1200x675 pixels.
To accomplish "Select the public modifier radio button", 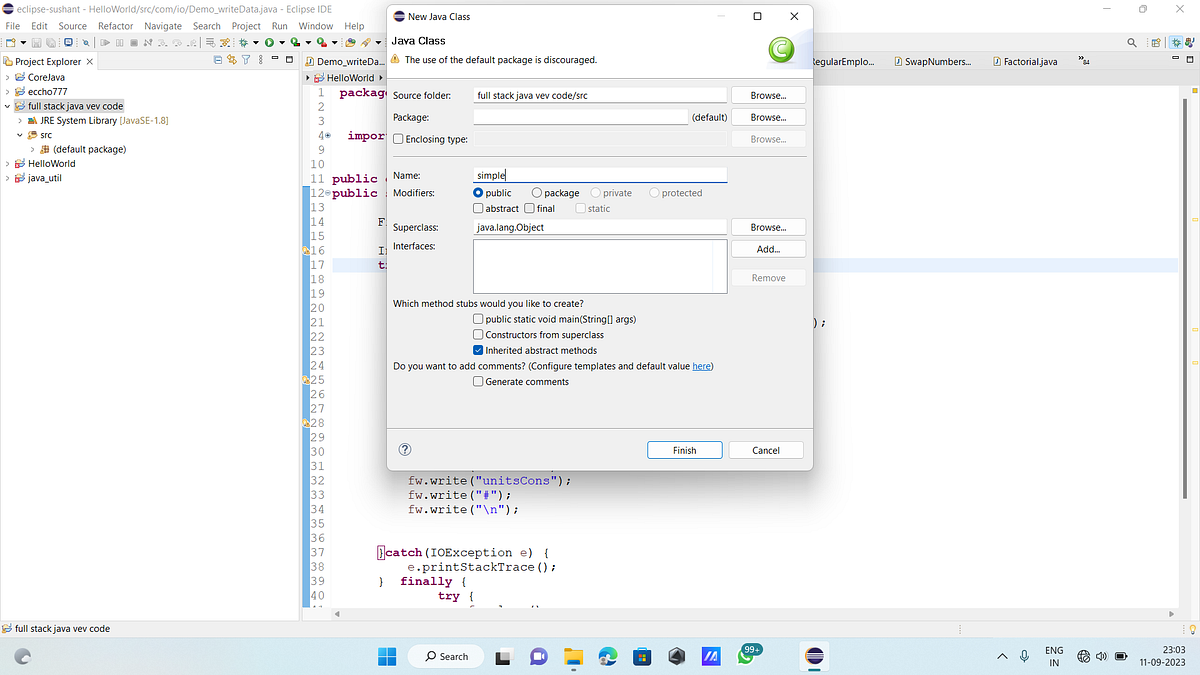I will tap(479, 193).
